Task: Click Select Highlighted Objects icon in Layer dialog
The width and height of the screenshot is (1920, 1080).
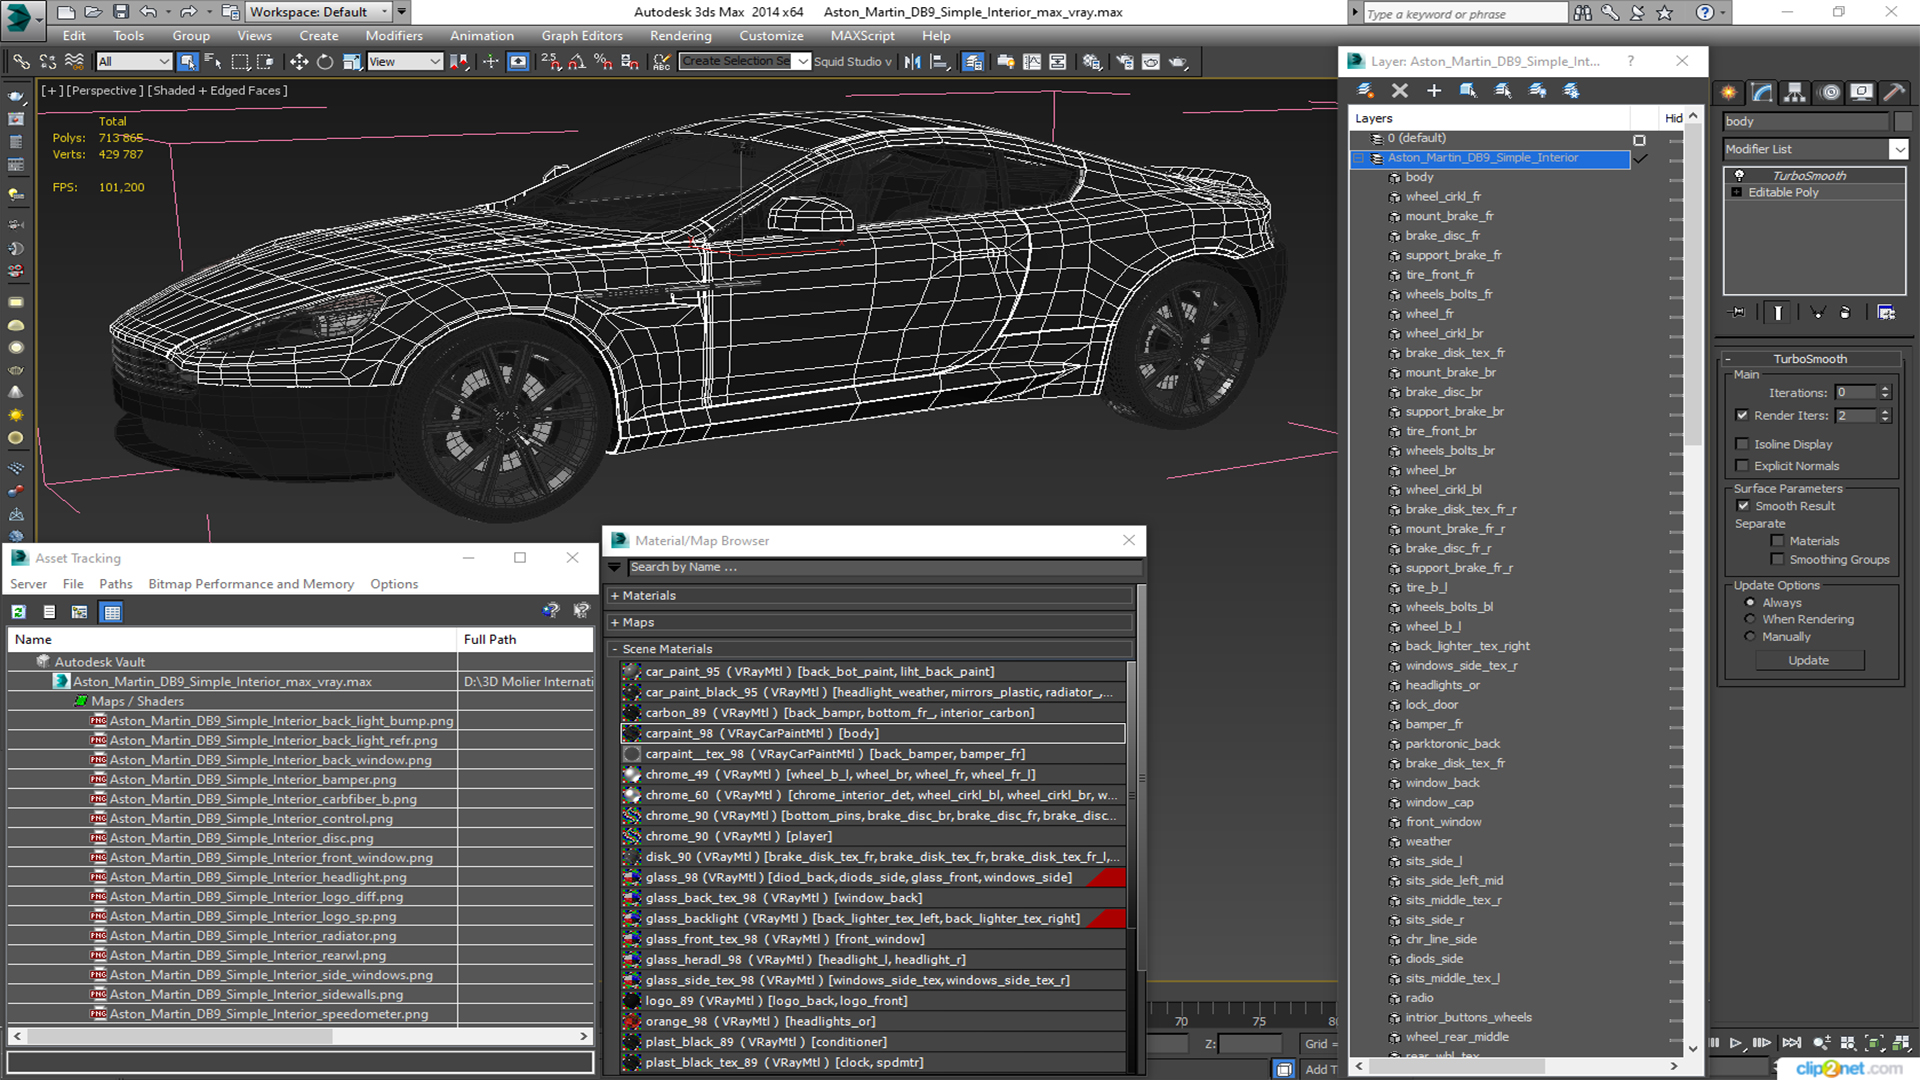Action: (x=1468, y=90)
